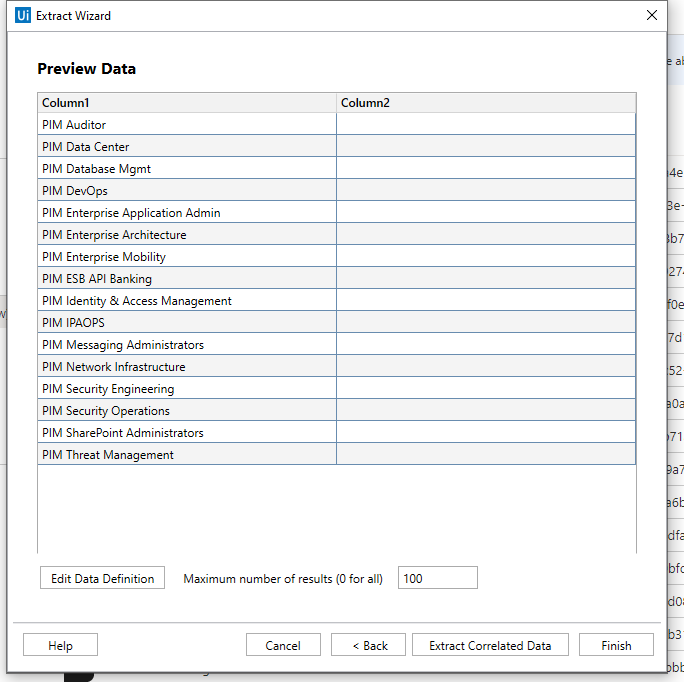Viewport: 684px width, 682px height.
Task: Focus the maximum number of results field
Action: pos(438,578)
